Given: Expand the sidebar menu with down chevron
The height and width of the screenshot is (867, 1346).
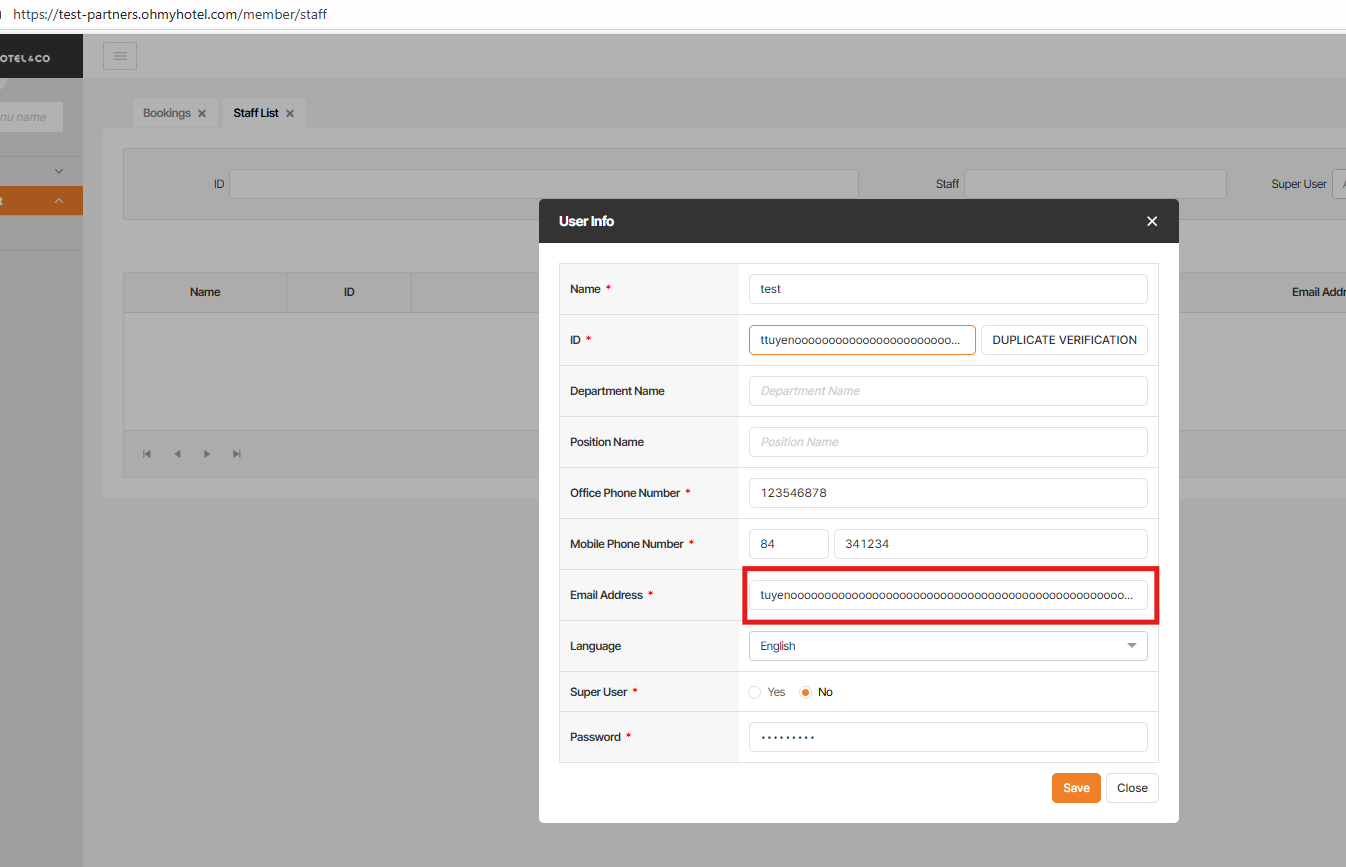Looking at the screenshot, I should point(59,172).
